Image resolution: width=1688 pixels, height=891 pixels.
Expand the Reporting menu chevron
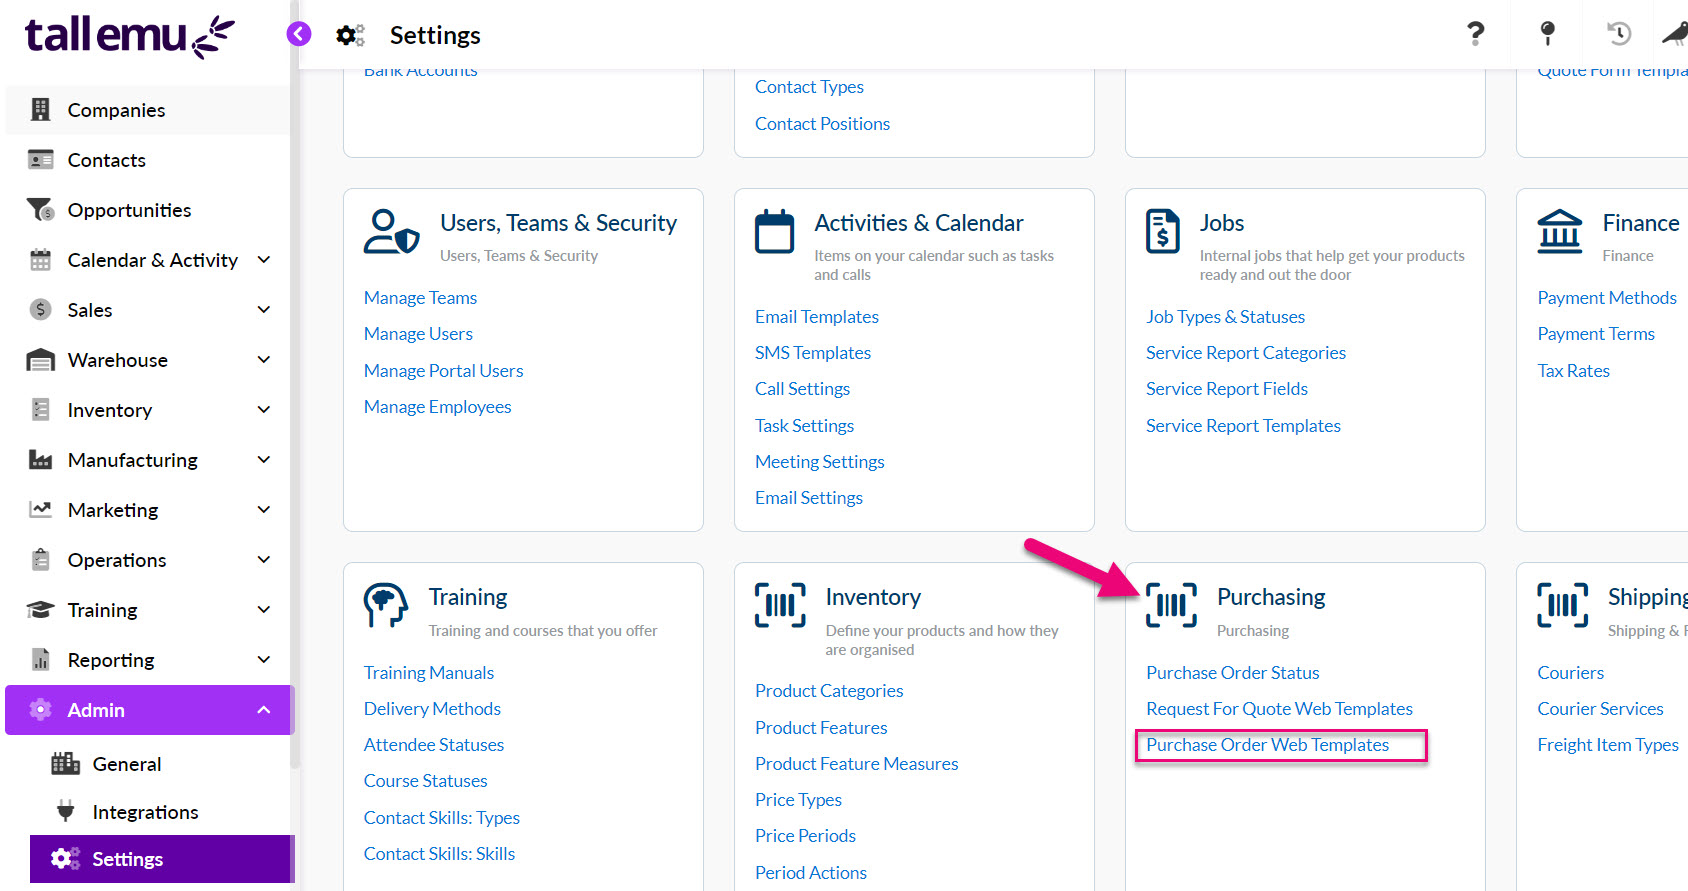(x=264, y=660)
